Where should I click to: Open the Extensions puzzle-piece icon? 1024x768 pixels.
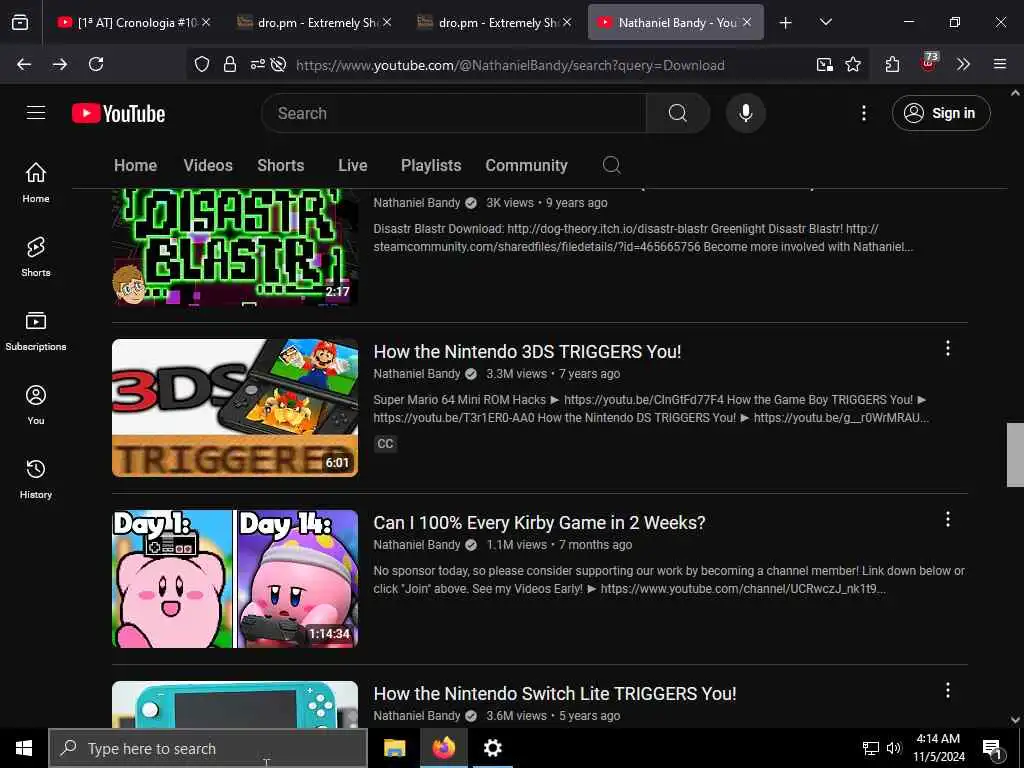point(892,64)
